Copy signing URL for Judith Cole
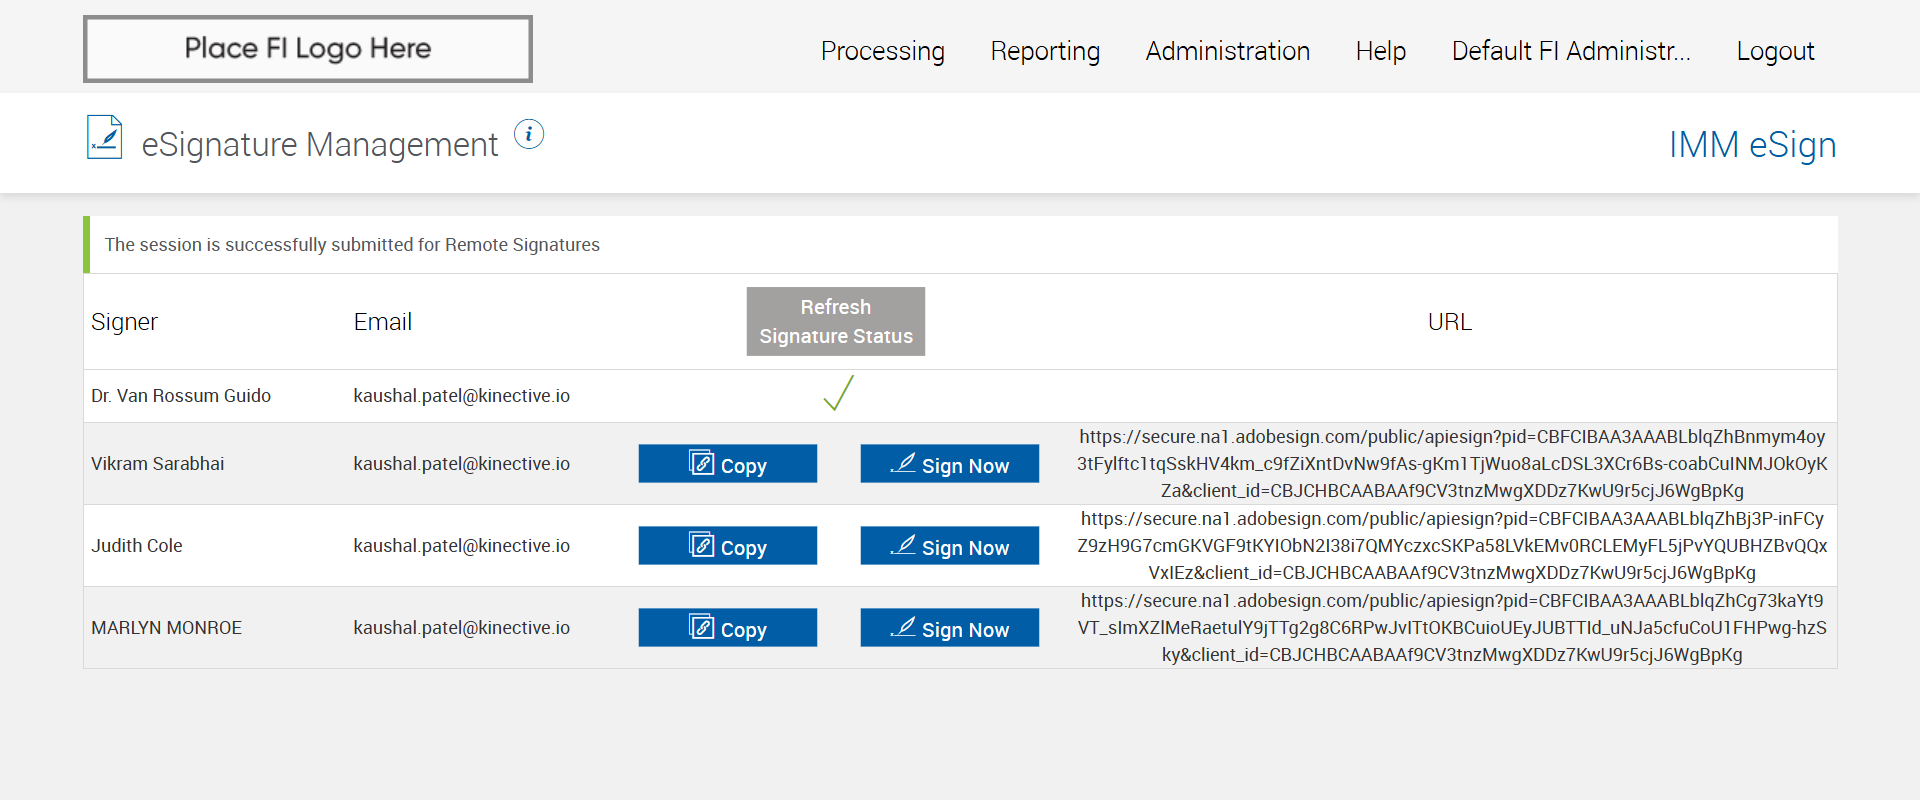This screenshot has width=1920, height=800. pos(727,546)
